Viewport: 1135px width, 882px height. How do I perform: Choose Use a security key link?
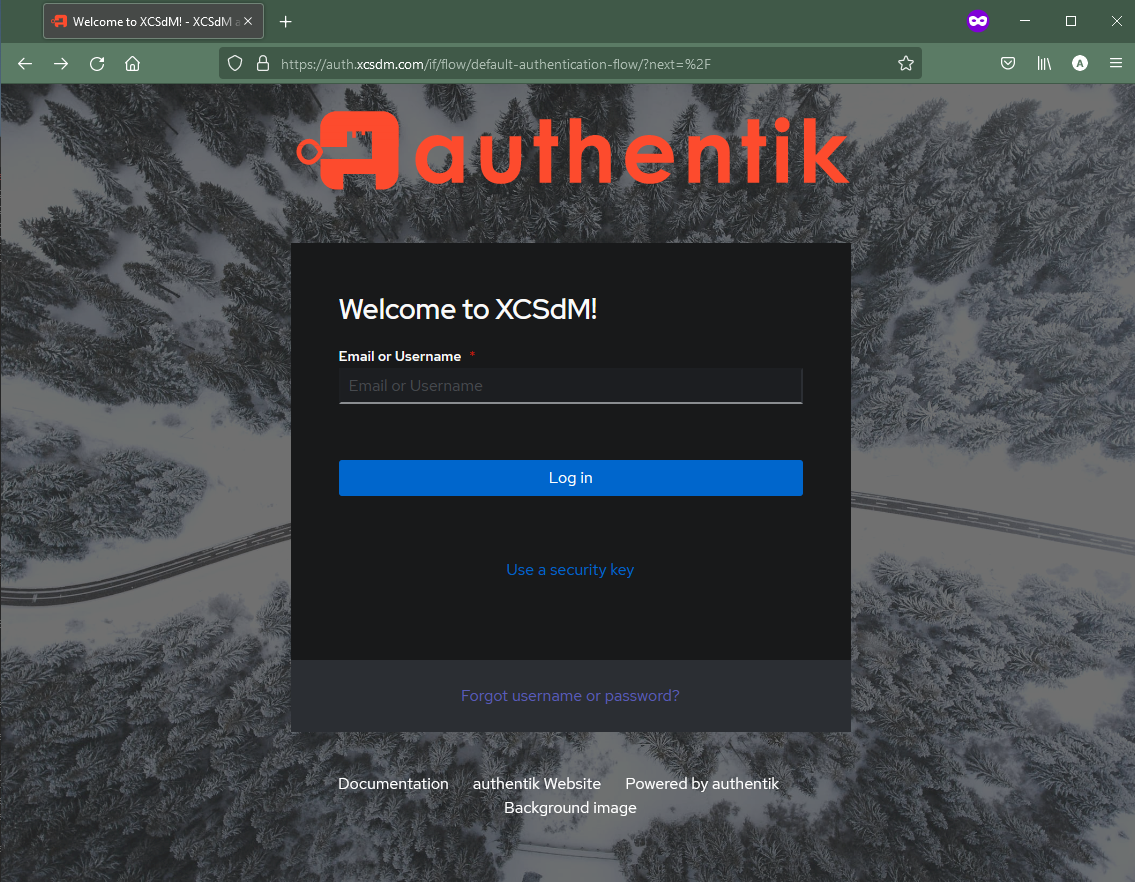(x=570, y=570)
